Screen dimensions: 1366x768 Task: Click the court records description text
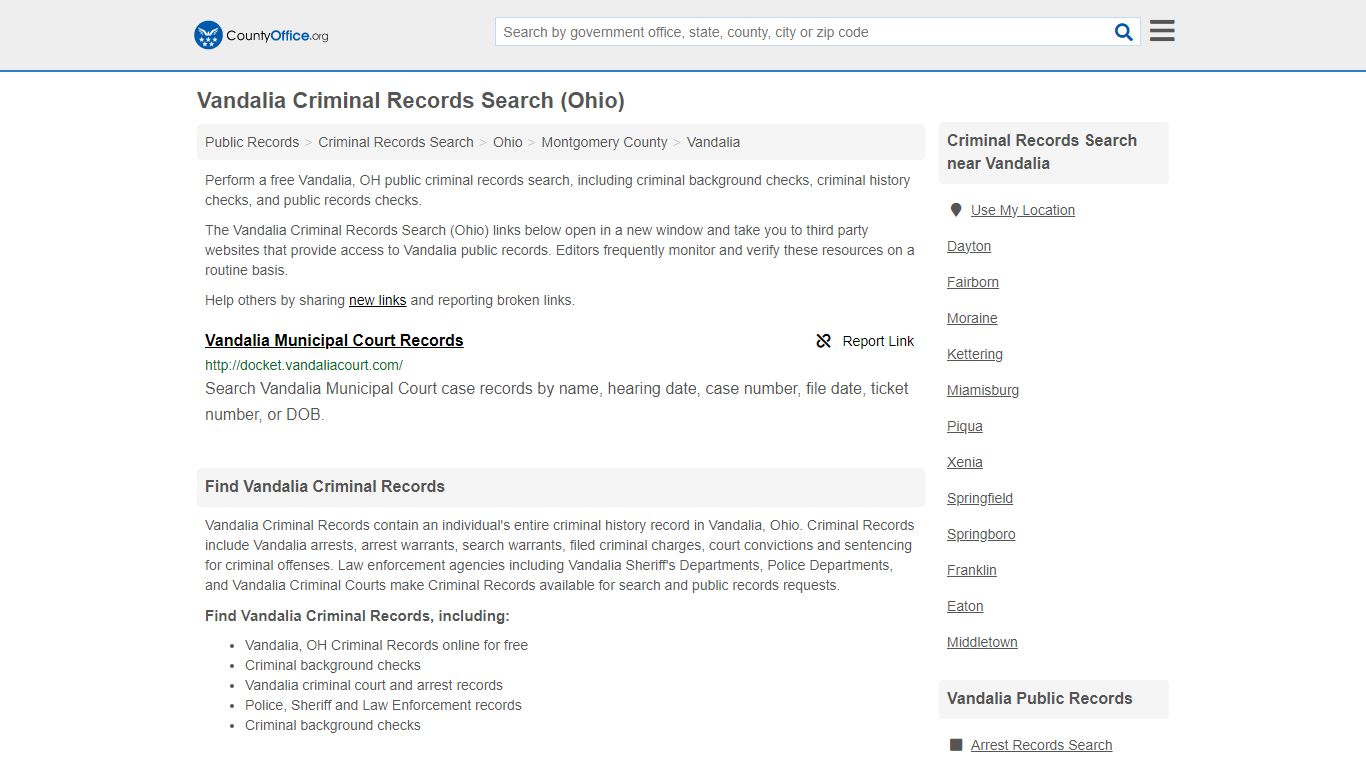[557, 401]
